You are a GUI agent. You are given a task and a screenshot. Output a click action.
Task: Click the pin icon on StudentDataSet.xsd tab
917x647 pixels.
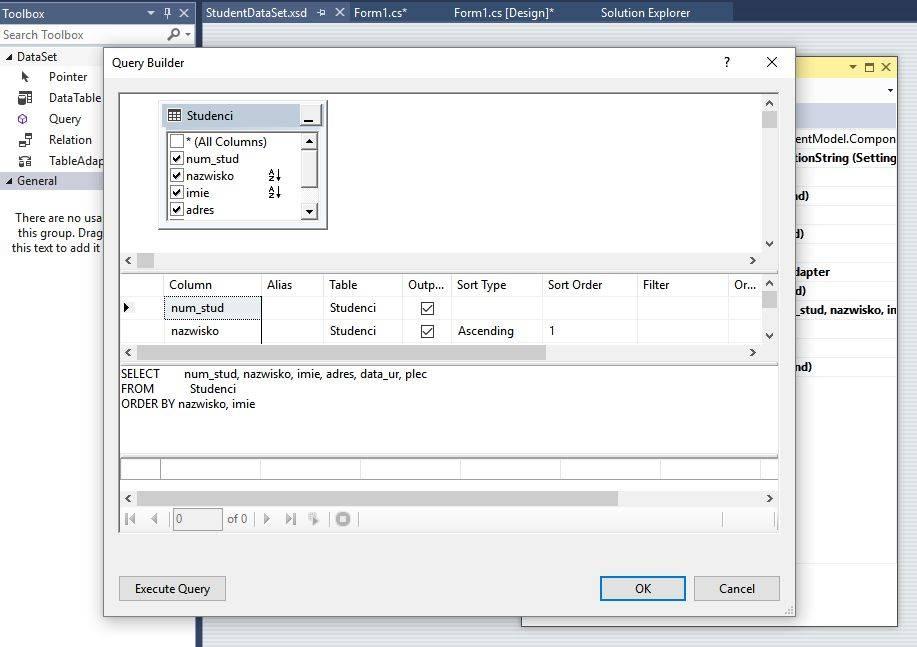322,13
